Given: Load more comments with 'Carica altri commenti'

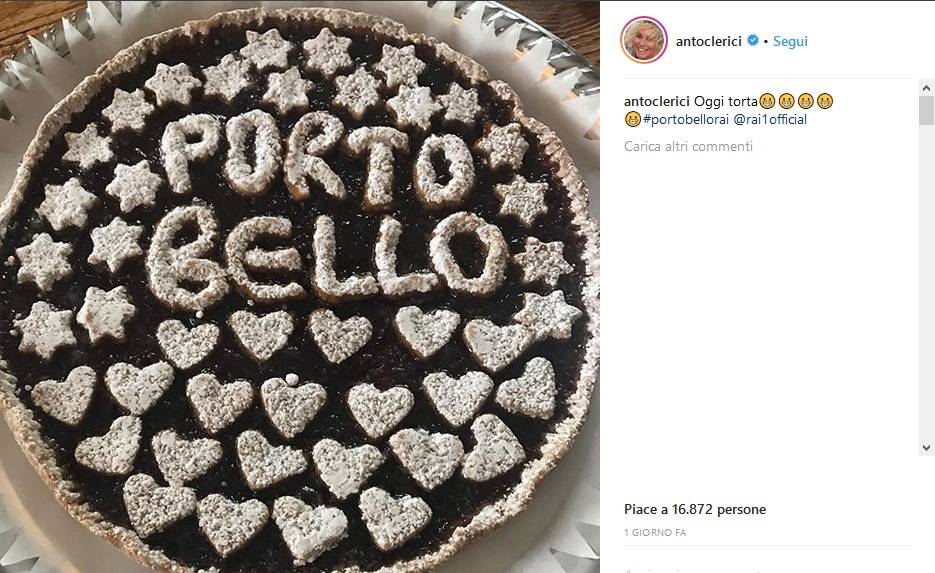Looking at the screenshot, I should [x=688, y=146].
